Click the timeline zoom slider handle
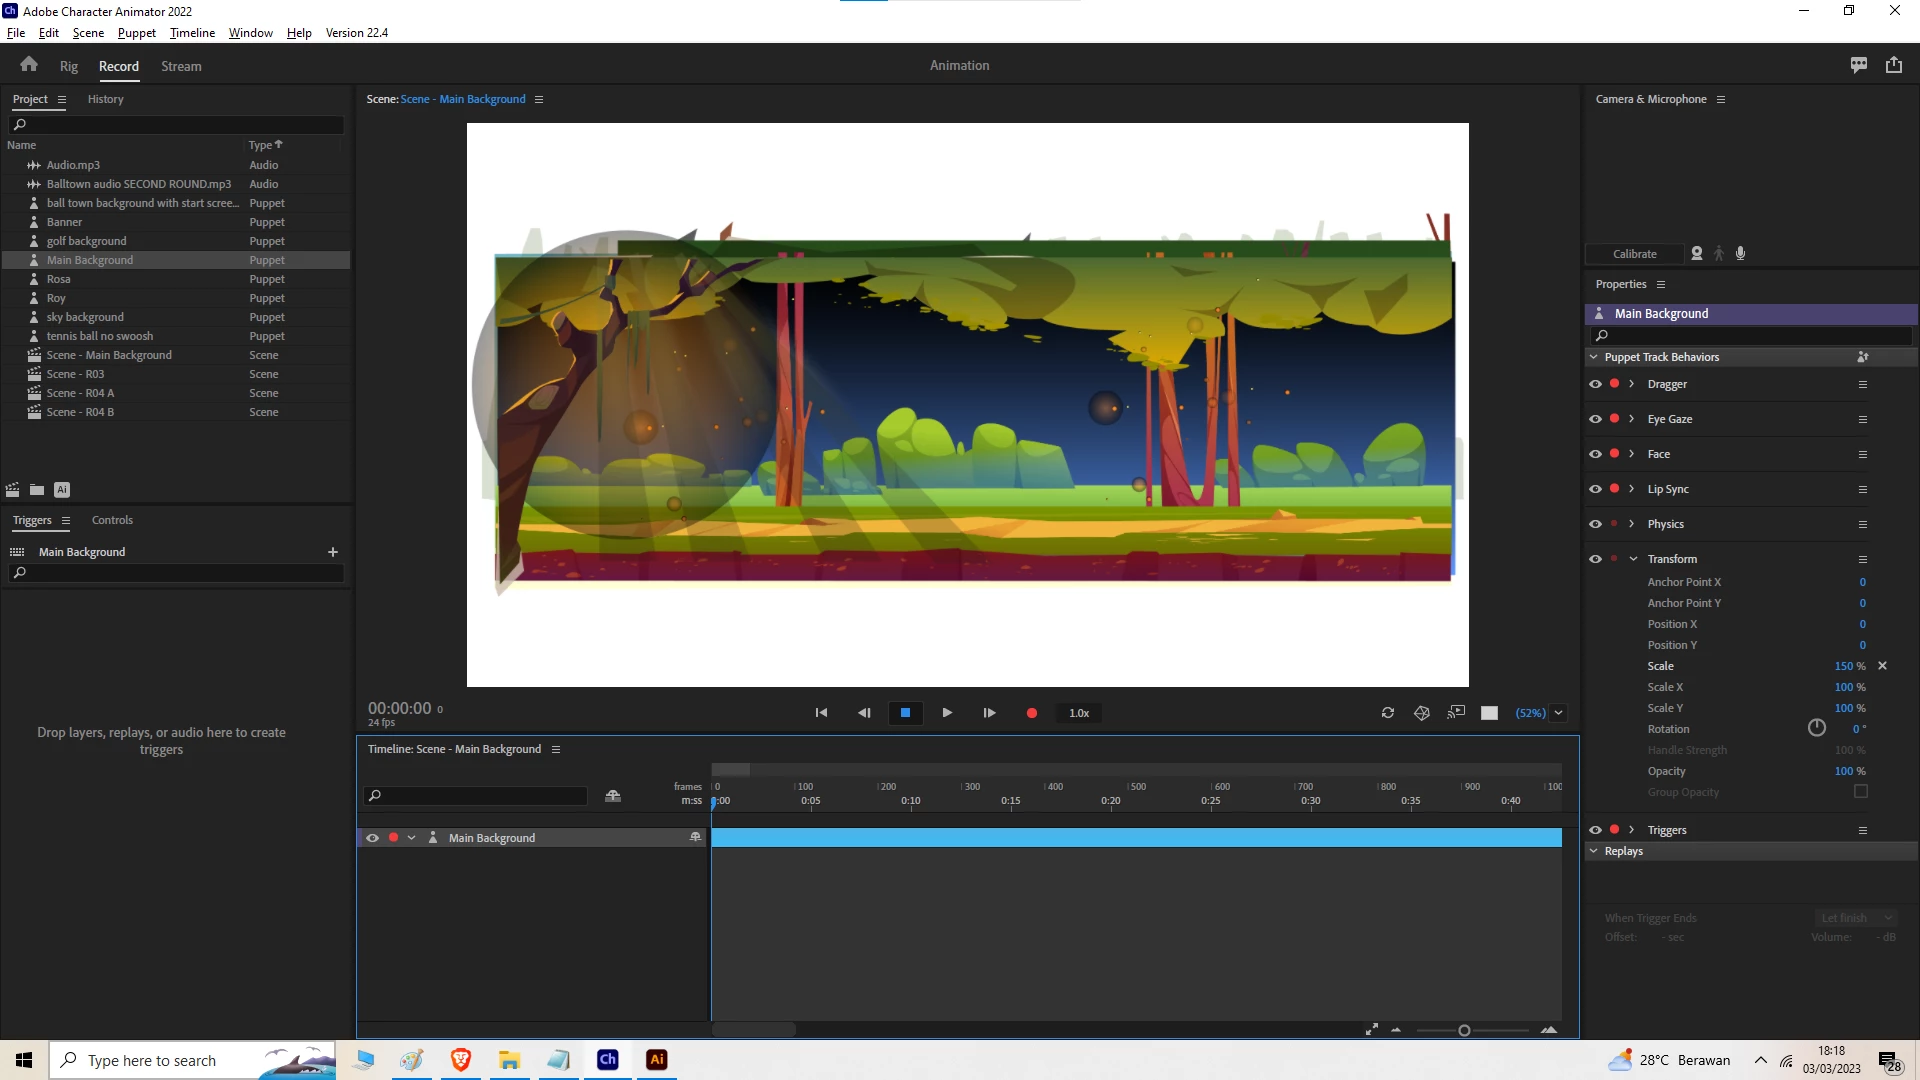Screen dimensions: 1920x1080 (x=1464, y=1030)
